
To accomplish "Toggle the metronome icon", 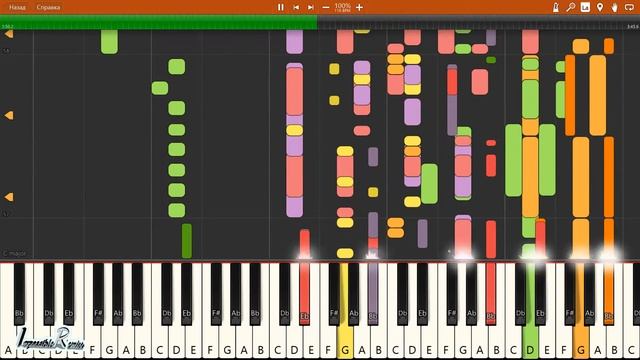I will pos(556,7).
